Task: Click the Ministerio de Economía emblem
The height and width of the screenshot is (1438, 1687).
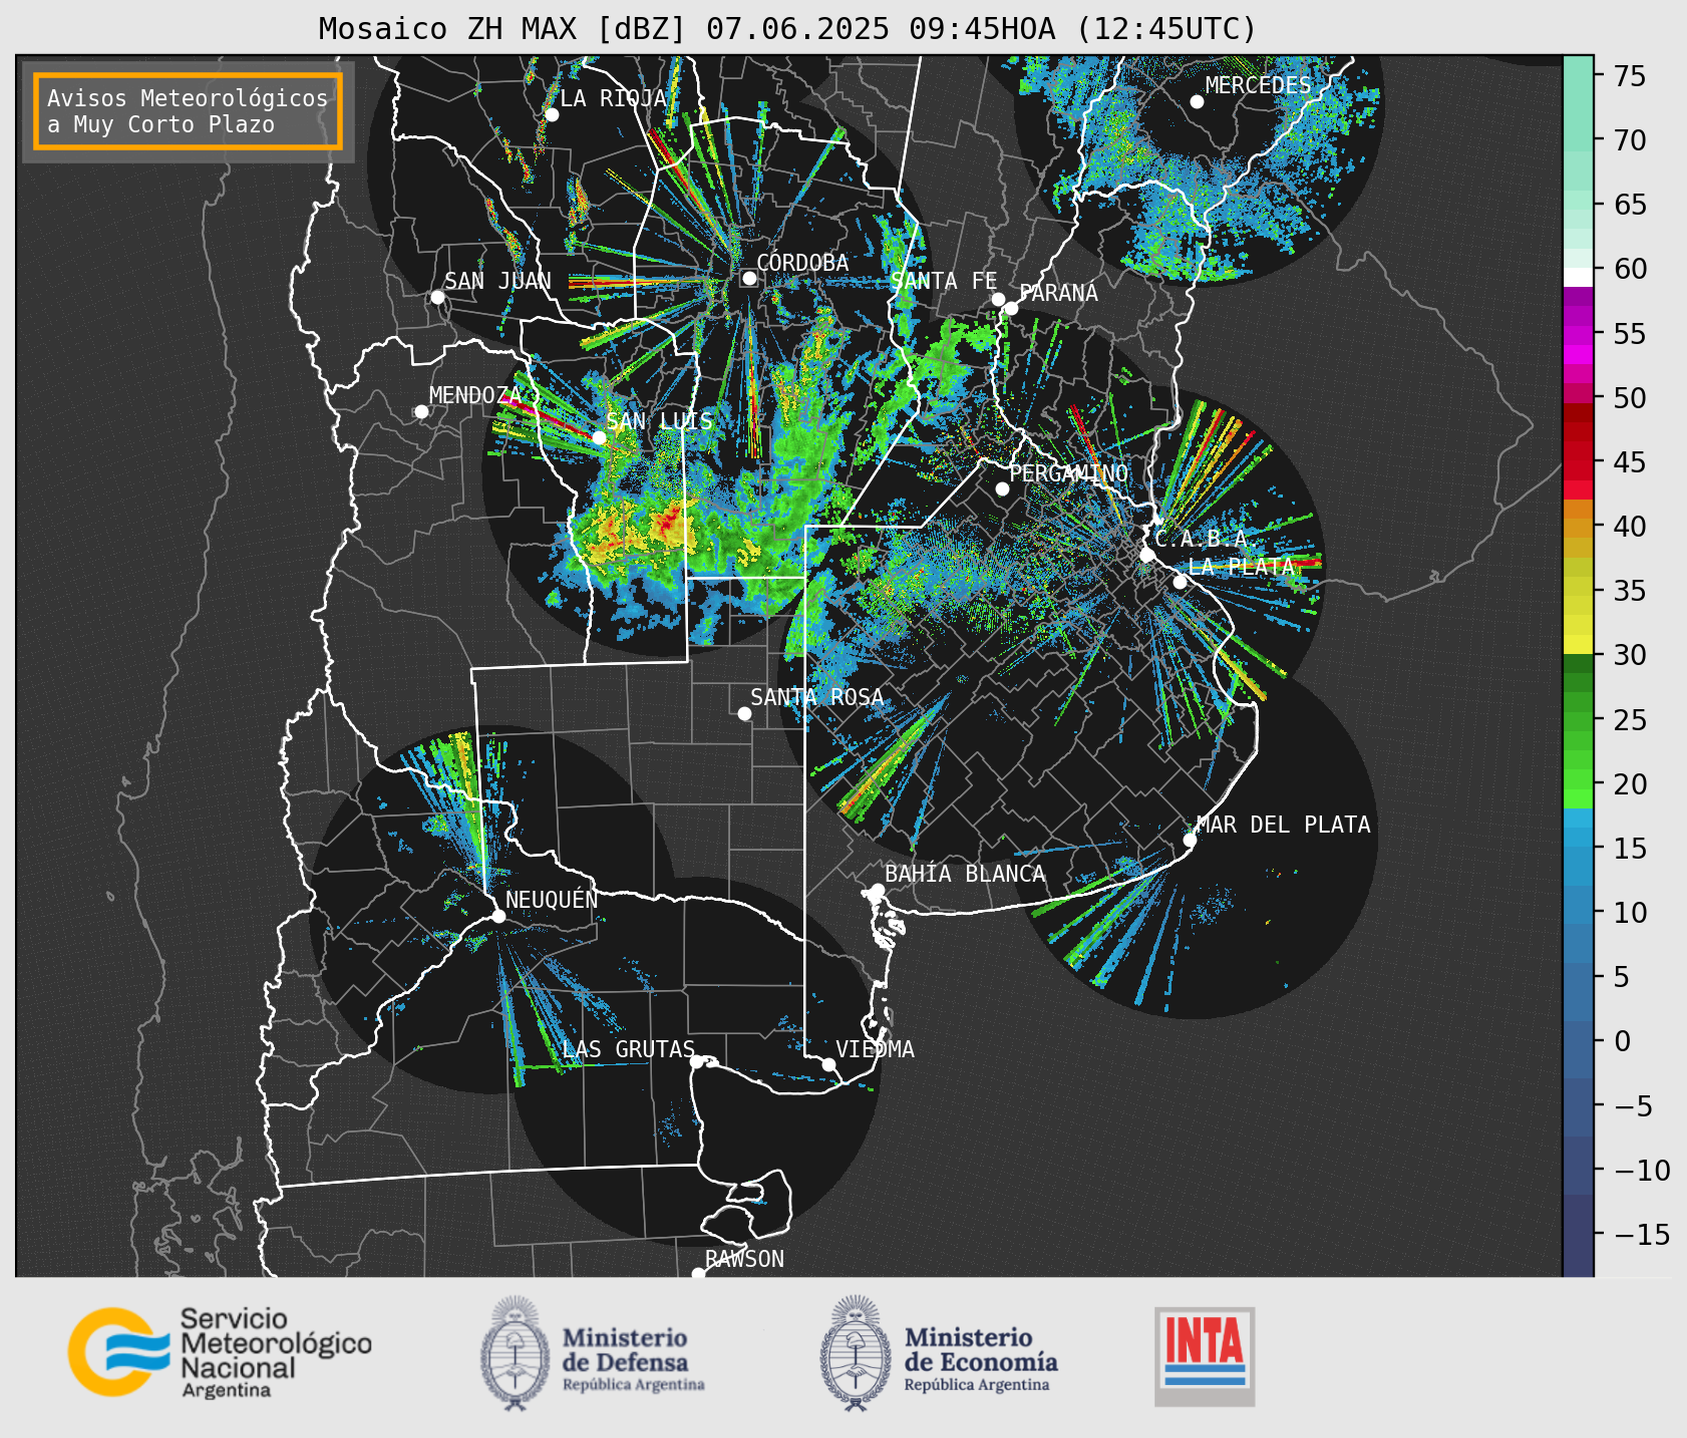Action: click(854, 1353)
